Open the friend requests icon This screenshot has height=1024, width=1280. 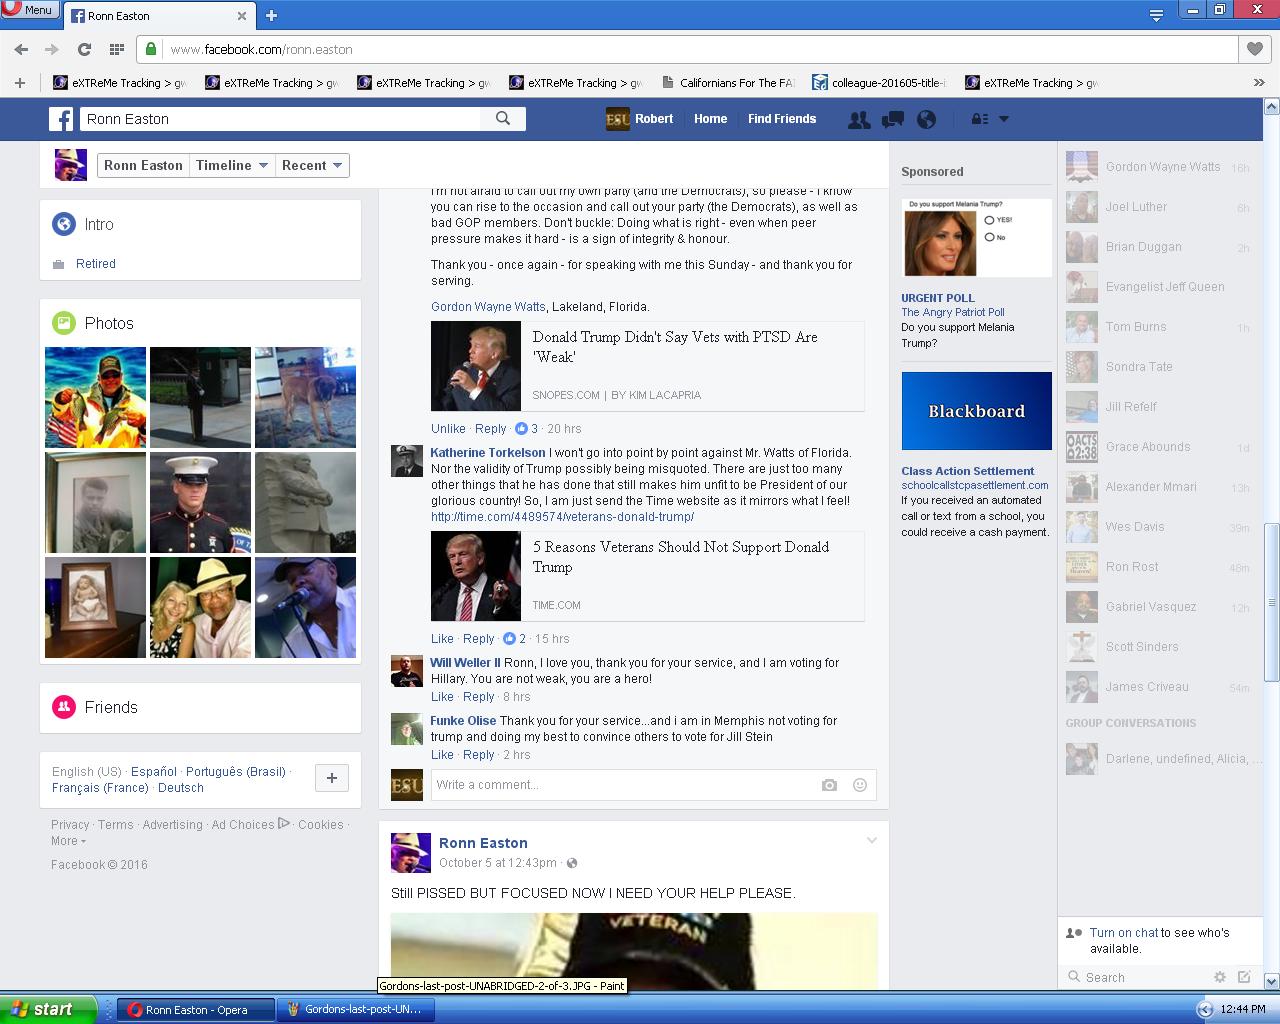point(858,119)
